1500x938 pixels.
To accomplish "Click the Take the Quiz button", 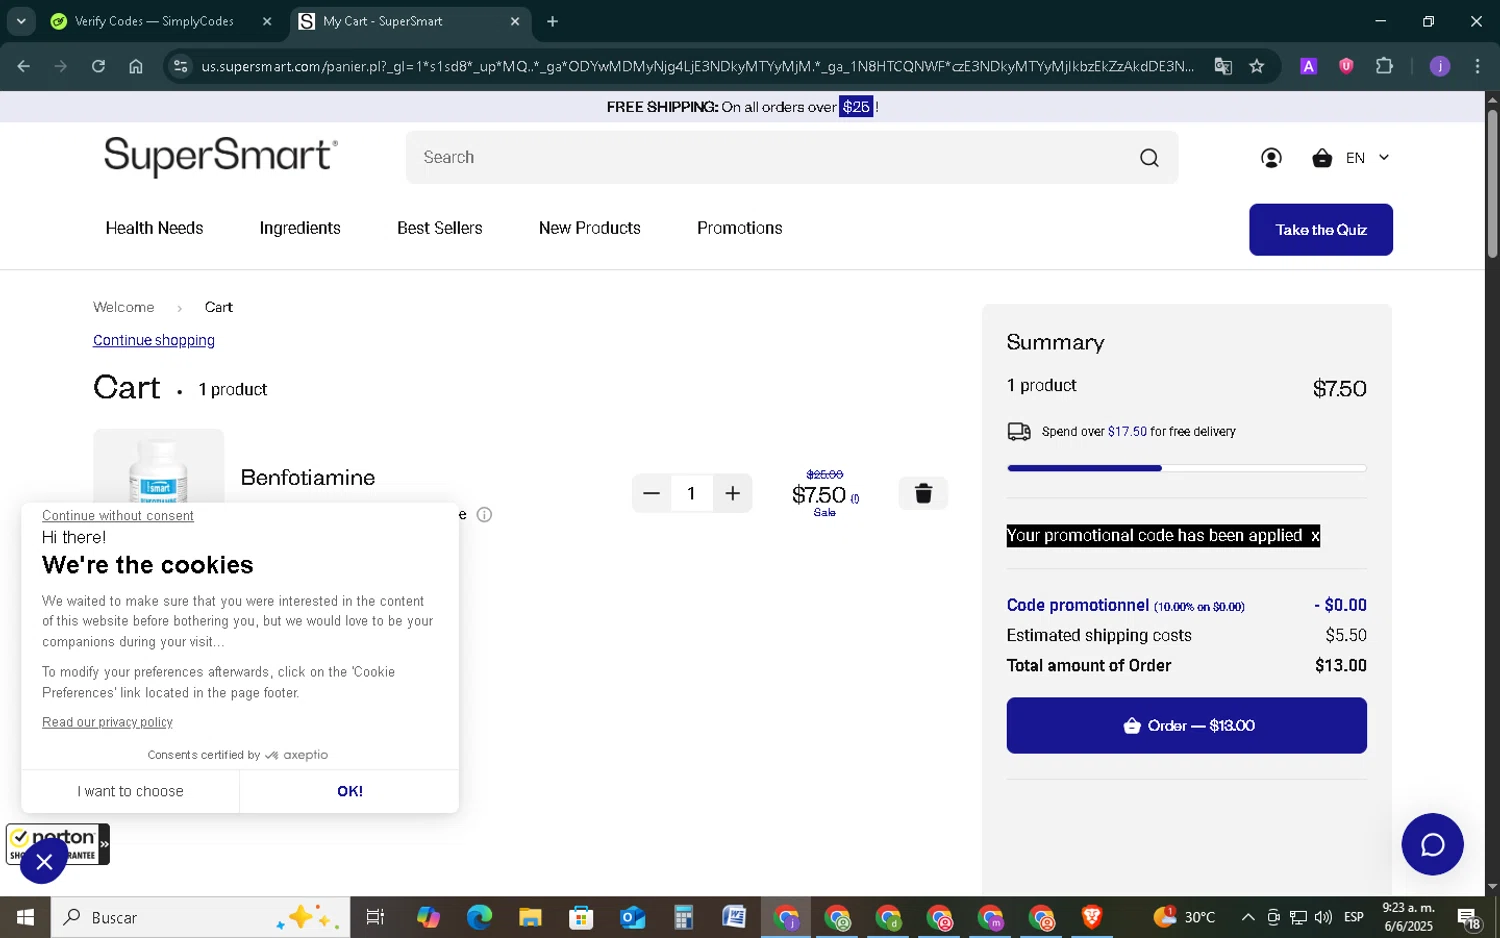I will coord(1320,230).
